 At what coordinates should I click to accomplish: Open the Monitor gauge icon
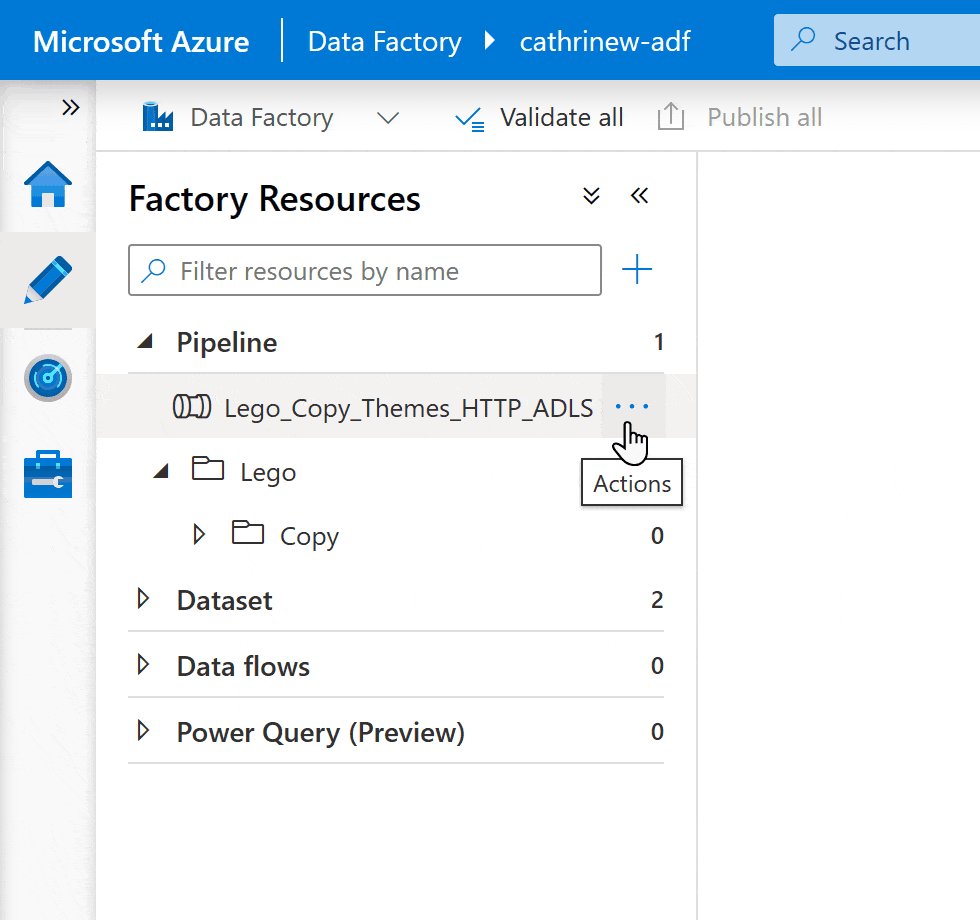(x=48, y=377)
